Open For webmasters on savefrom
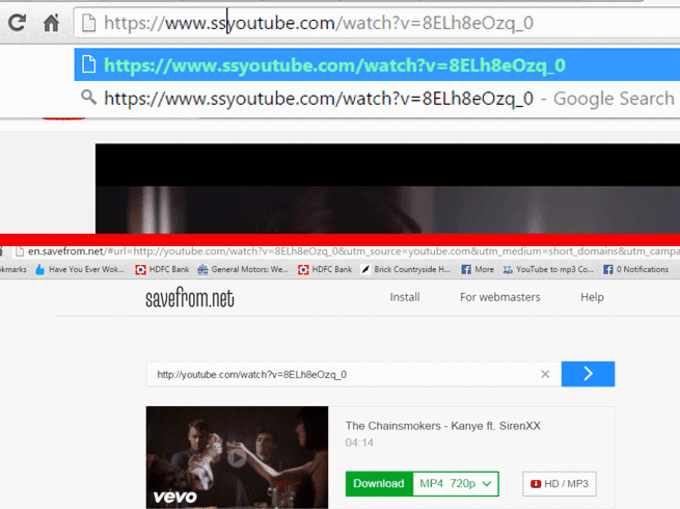680x509 pixels. (x=500, y=297)
